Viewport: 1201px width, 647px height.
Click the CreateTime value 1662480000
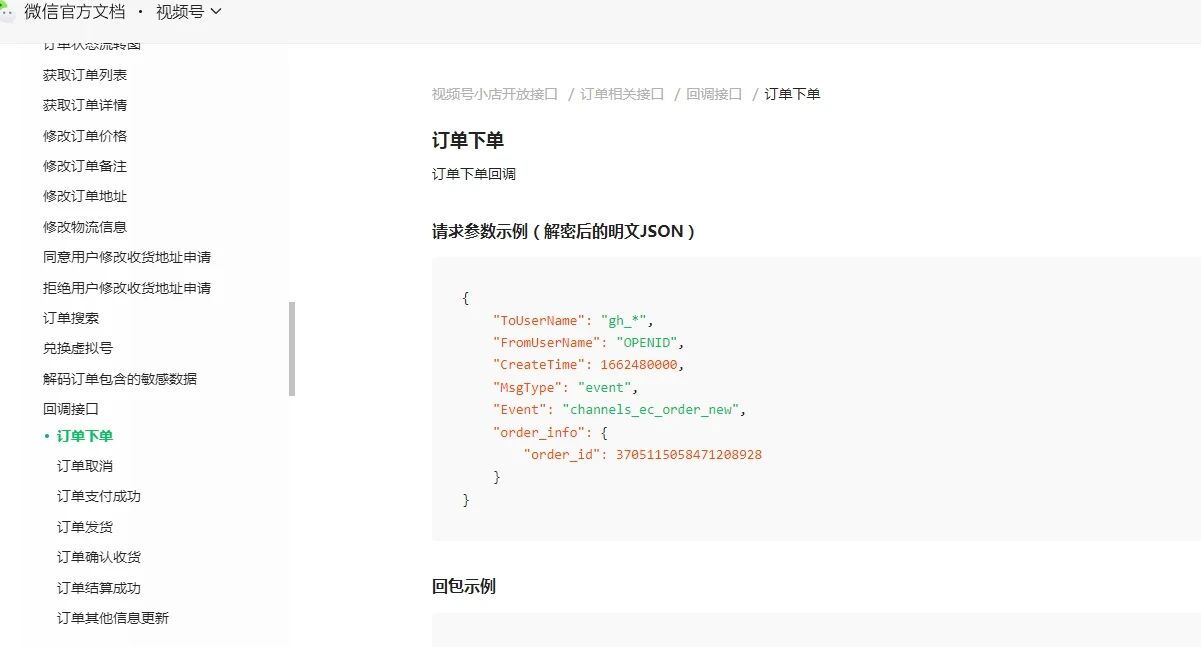639,365
